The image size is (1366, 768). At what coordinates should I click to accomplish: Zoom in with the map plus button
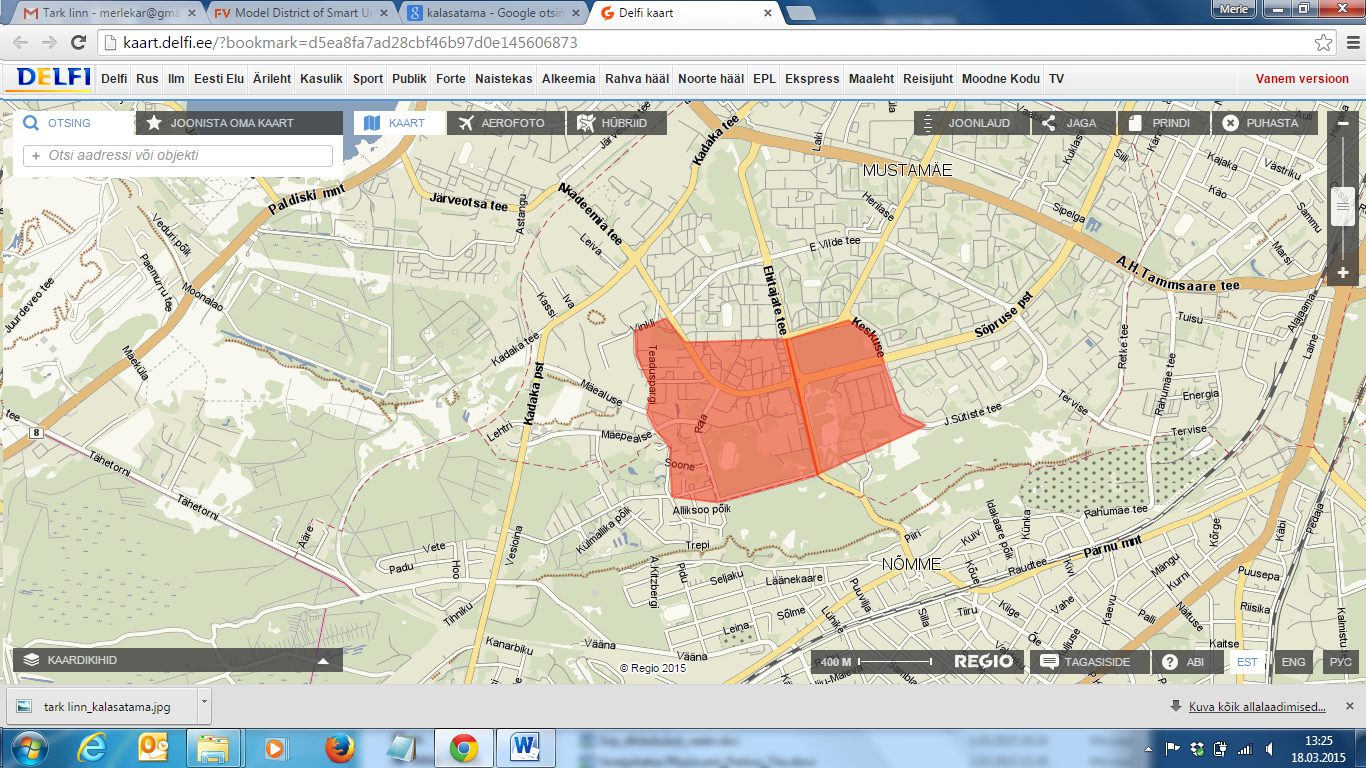[1343, 272]
